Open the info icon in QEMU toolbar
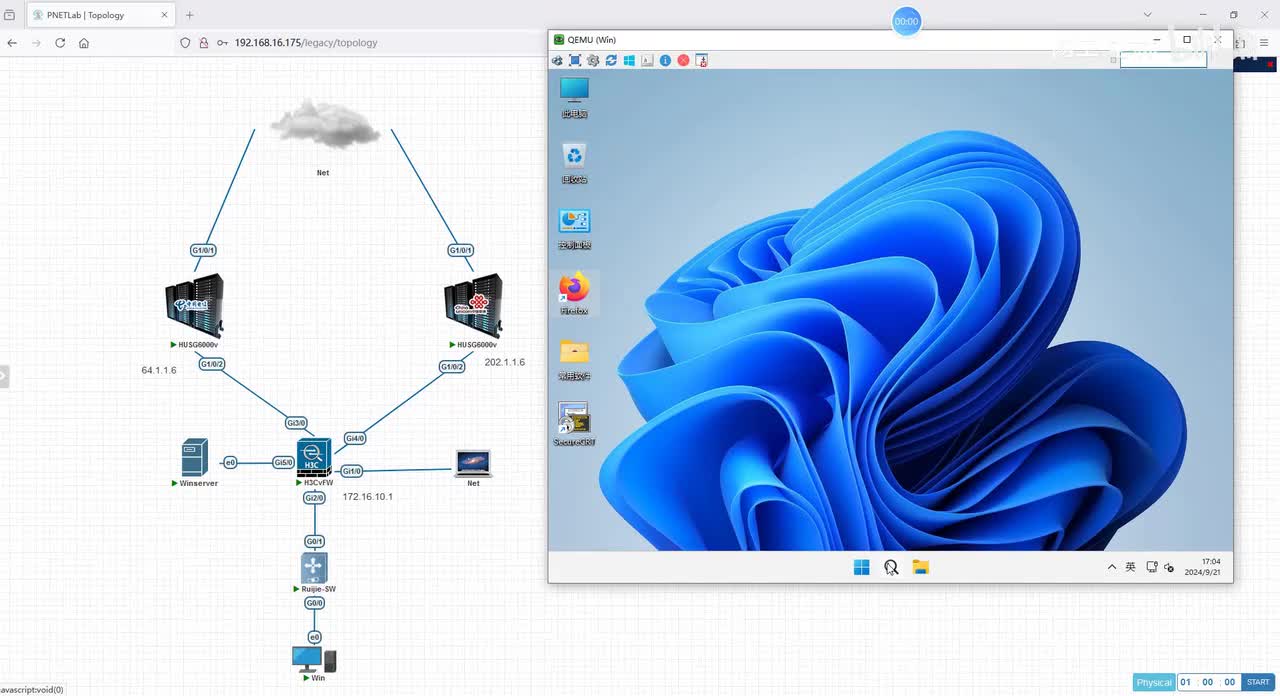 [x=665, y=61]
